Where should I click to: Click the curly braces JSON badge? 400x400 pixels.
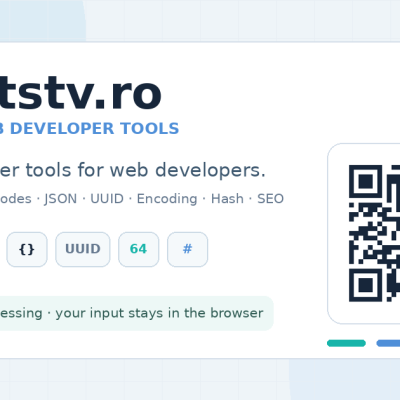coord(27,249)
